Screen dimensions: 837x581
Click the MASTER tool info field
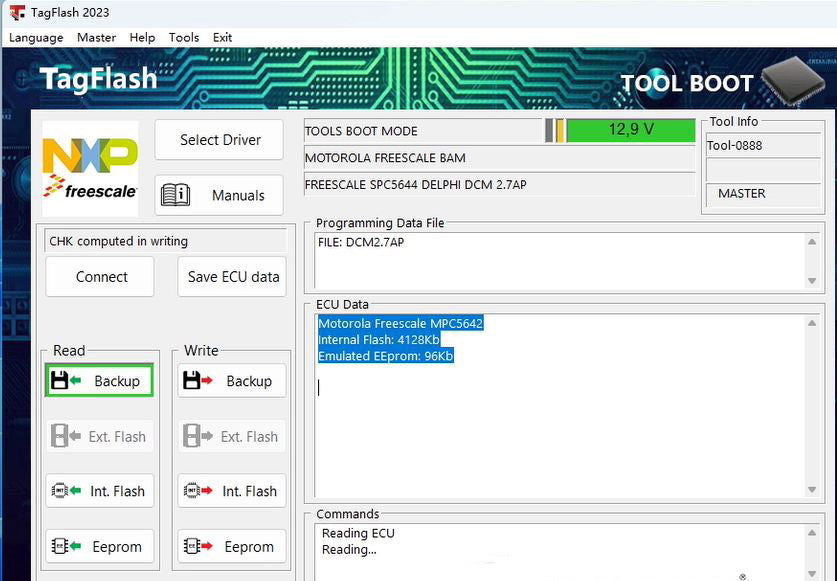tap(763, 193)
